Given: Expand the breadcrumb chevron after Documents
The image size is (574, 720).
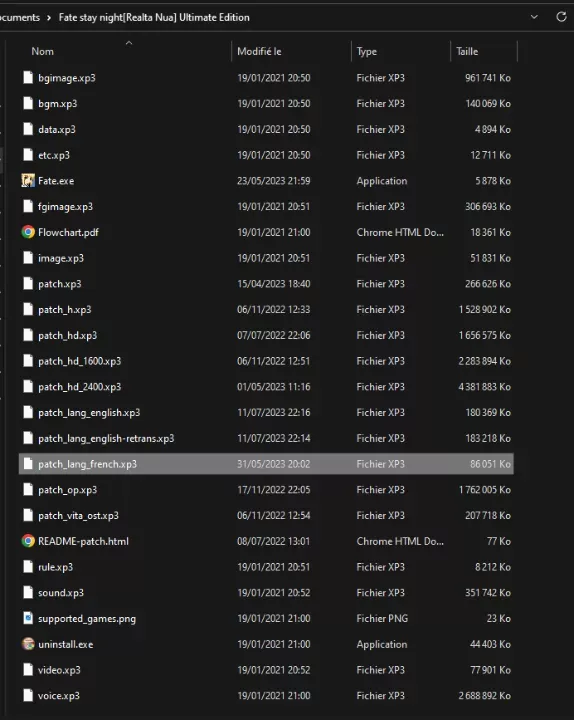Looking at the screenshot, I should coord(49,17).
